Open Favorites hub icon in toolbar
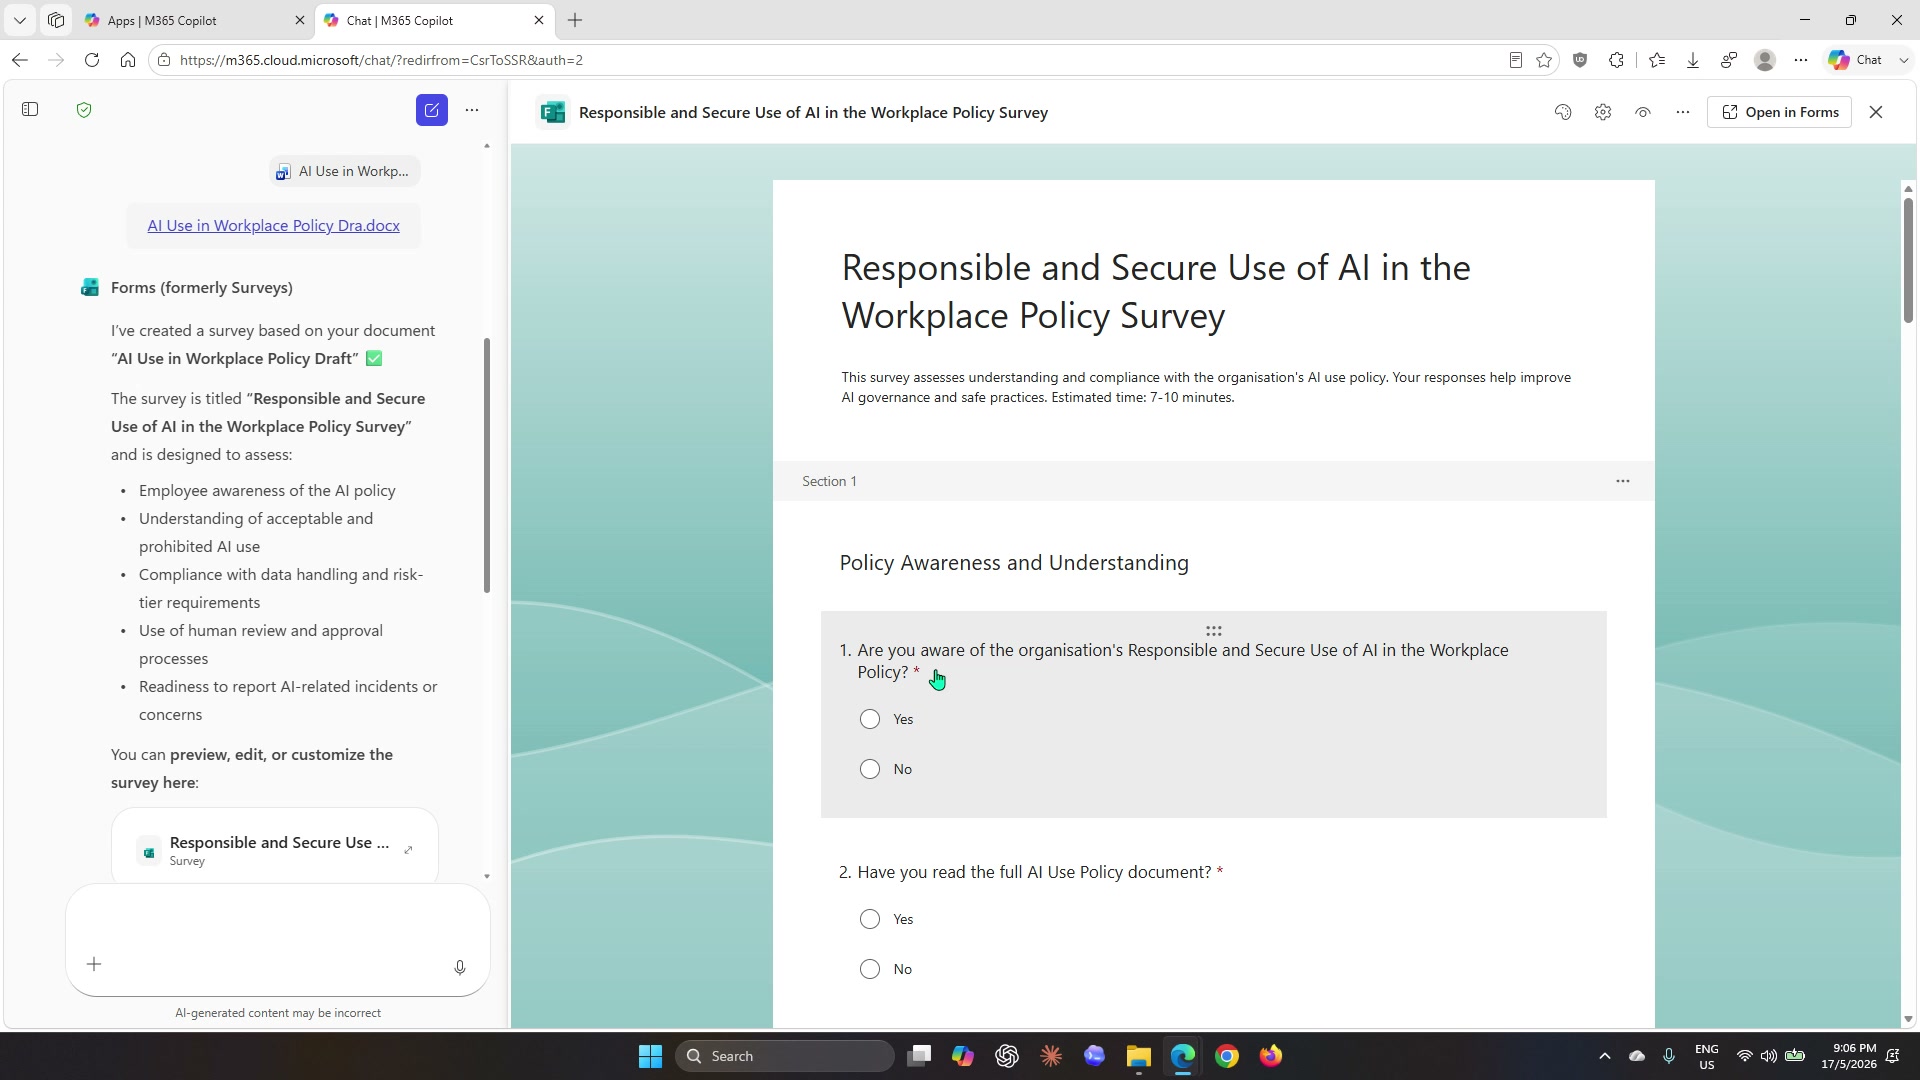The height and width of the screenshot is (1080, 1920). pos(1657,60)
